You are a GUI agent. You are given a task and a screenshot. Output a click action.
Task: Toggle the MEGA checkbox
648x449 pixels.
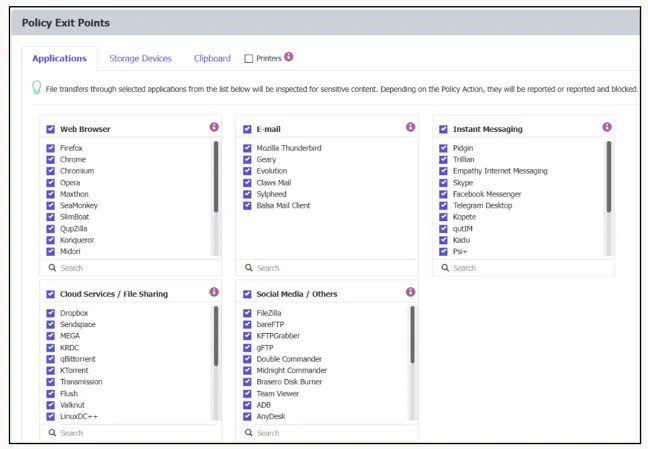point(50,336)
